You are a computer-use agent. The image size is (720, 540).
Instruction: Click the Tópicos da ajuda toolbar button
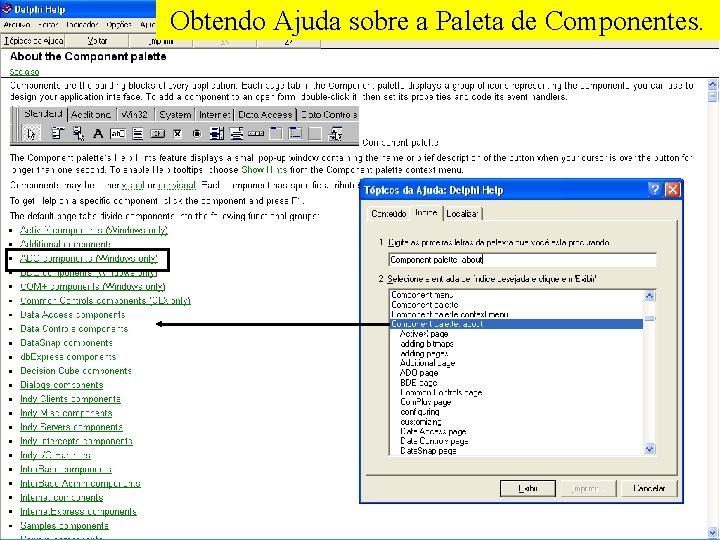pos(33,41)
